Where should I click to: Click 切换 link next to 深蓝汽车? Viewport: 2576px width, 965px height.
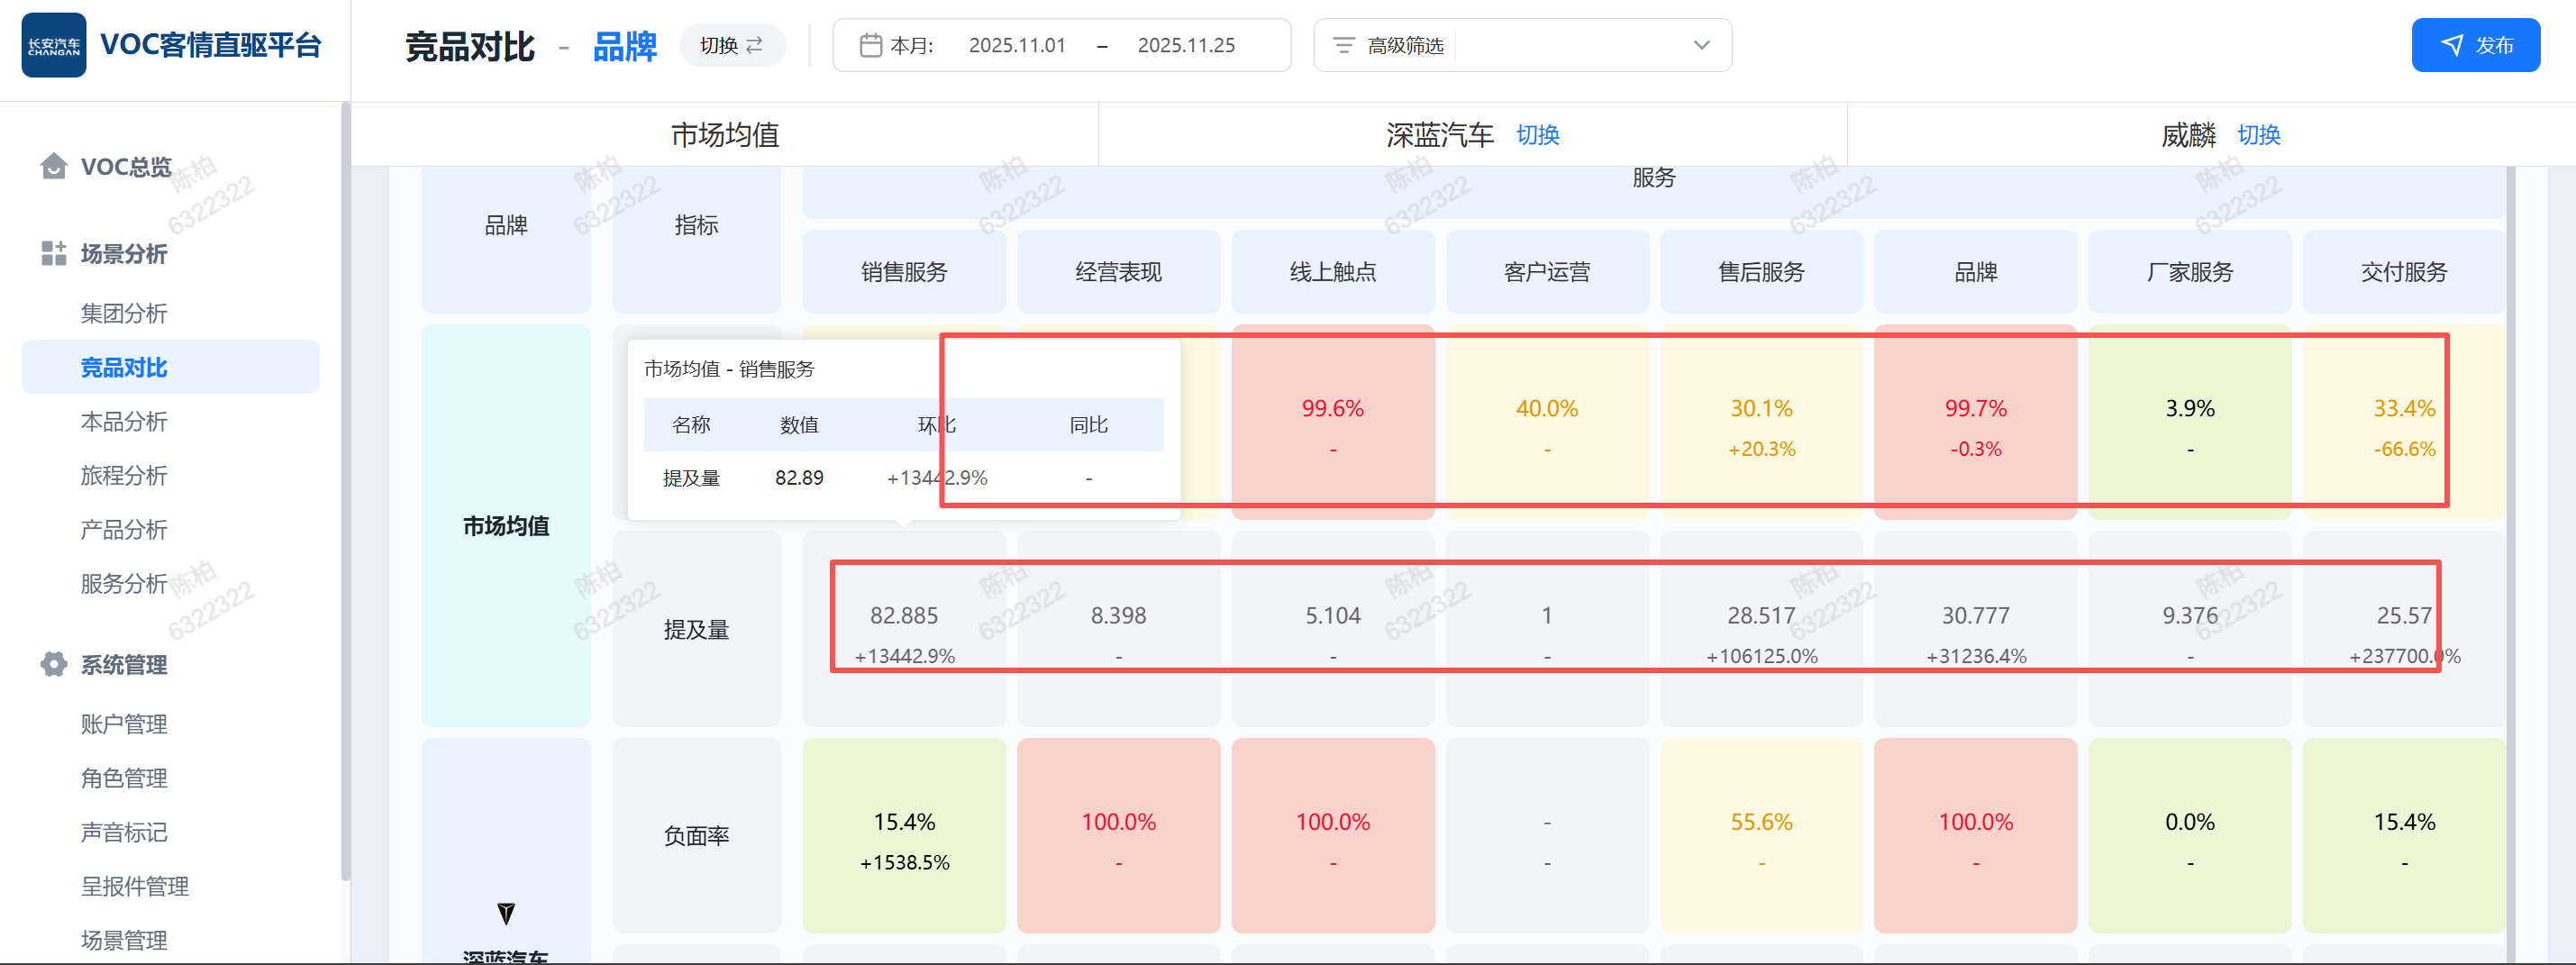click(x=1537, y=135)
